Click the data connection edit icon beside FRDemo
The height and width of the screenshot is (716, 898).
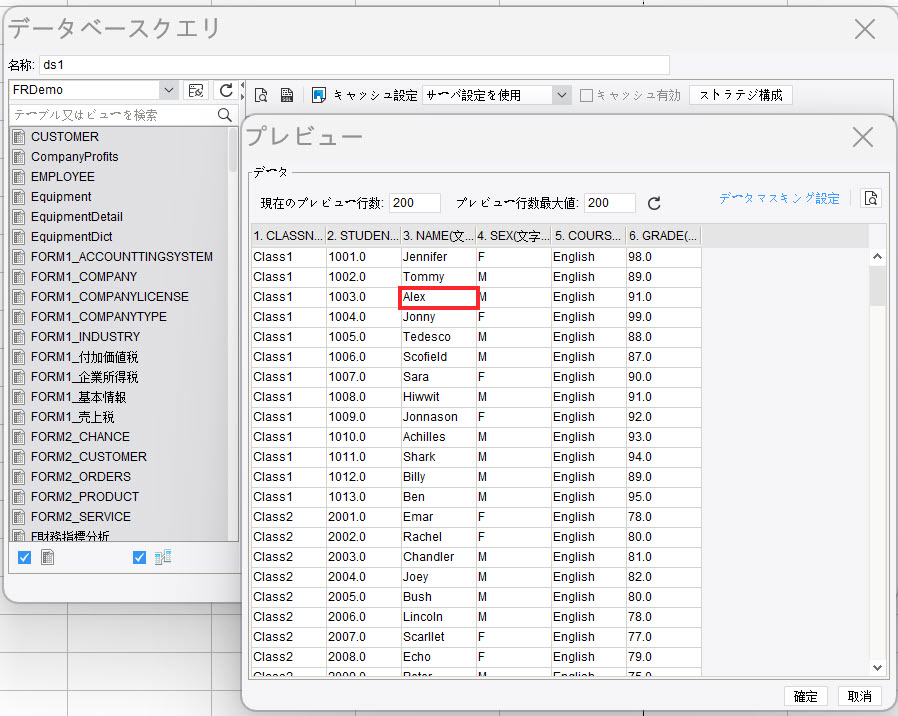click(196, 91)
